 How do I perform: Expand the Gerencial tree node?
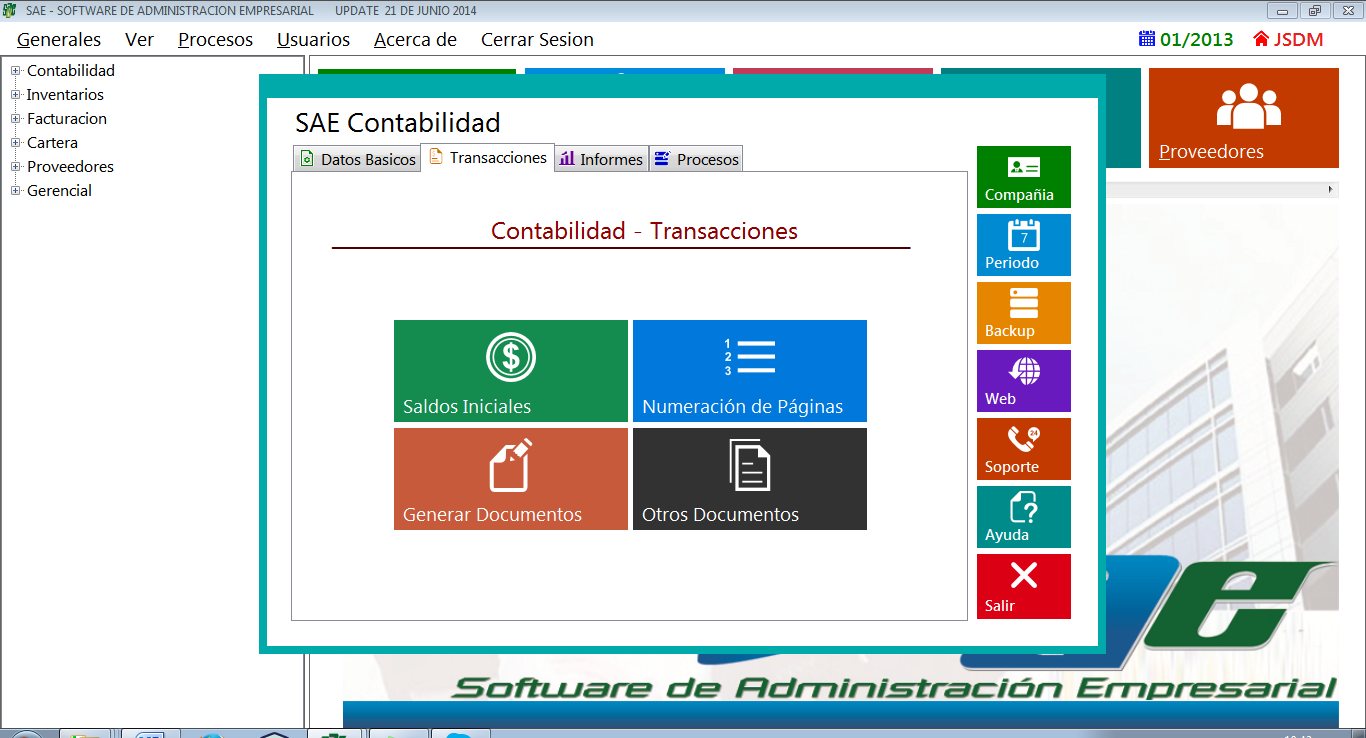click(15, 191)
